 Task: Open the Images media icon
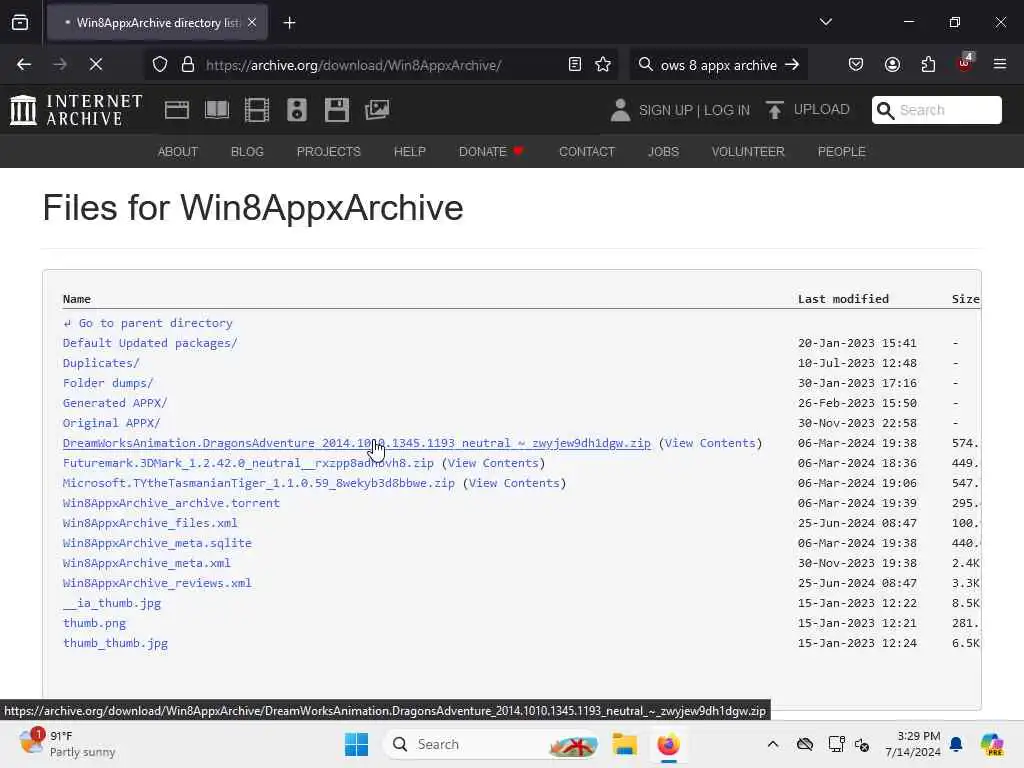(x=377, y=110)
